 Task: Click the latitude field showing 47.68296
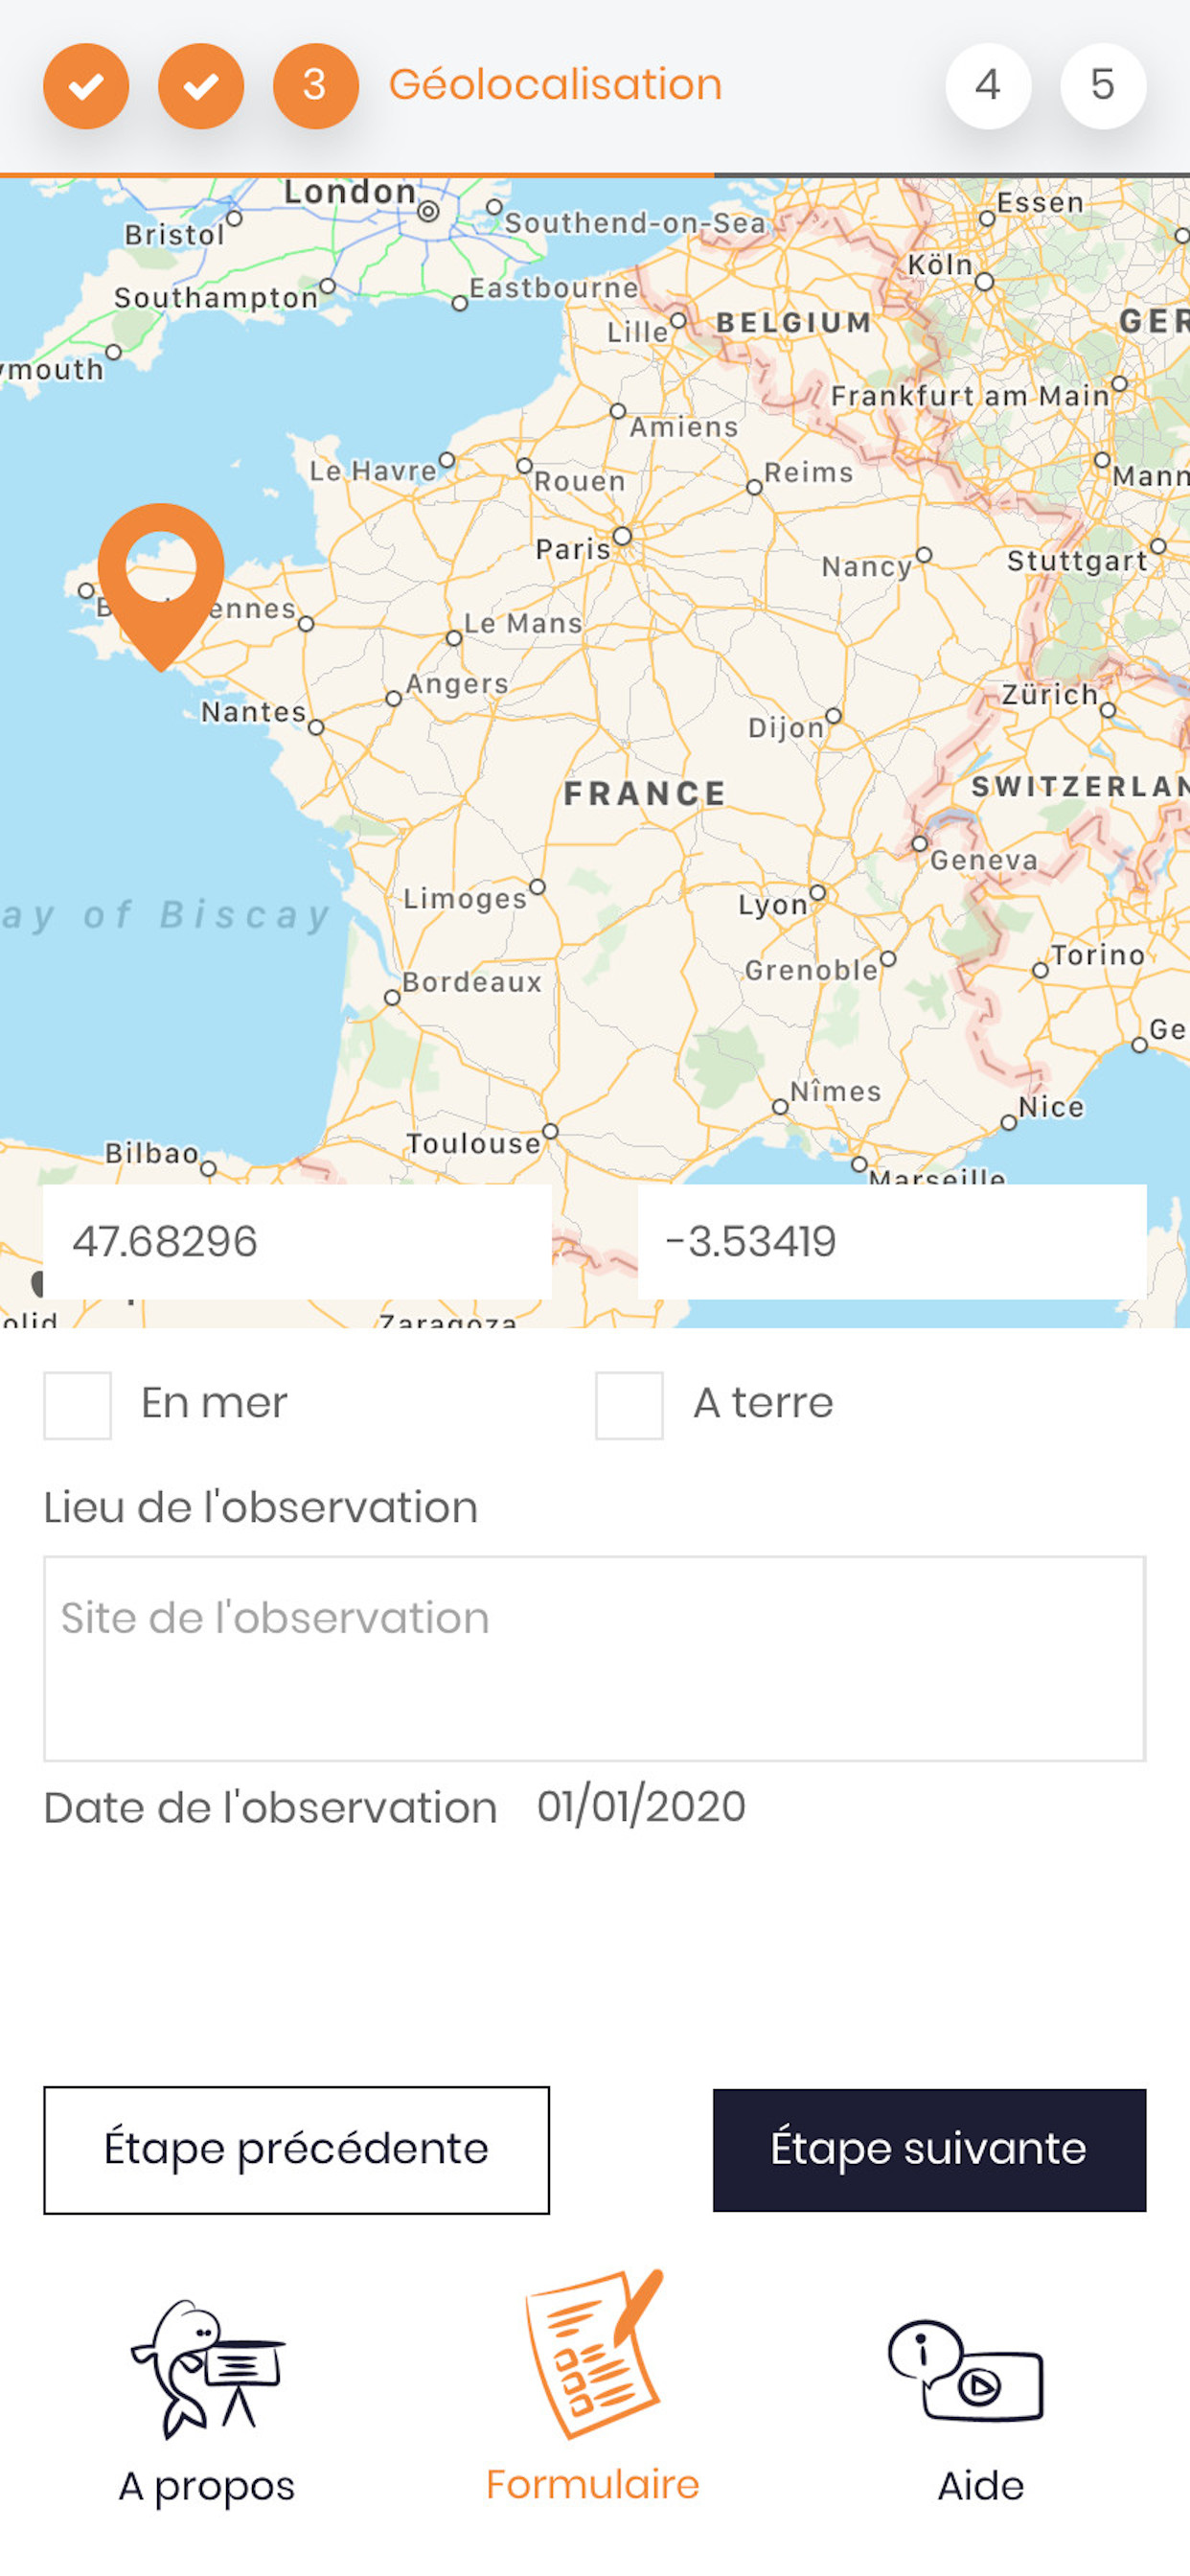coord(297,1242)
